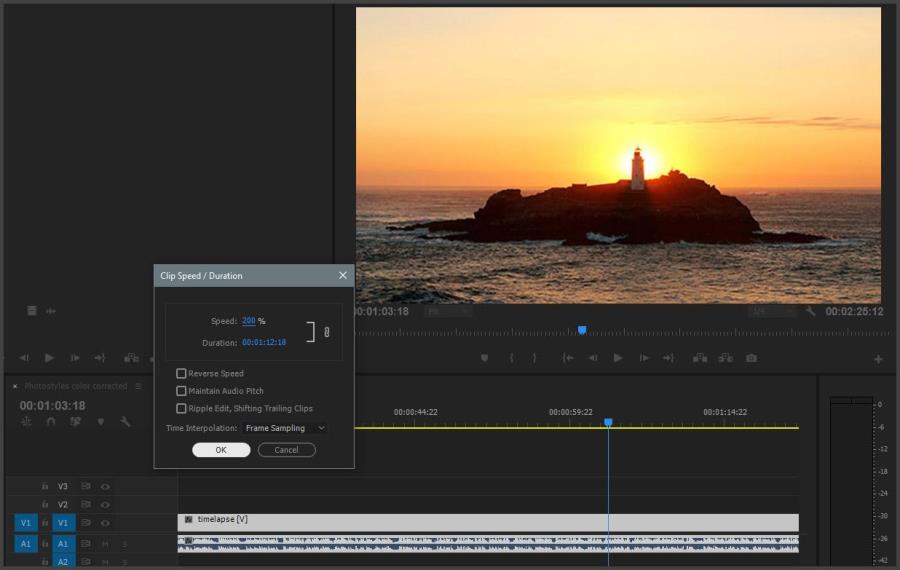Toggle V1 source patching button
This screenshot has width=900, height=570.
coord(26,524)
